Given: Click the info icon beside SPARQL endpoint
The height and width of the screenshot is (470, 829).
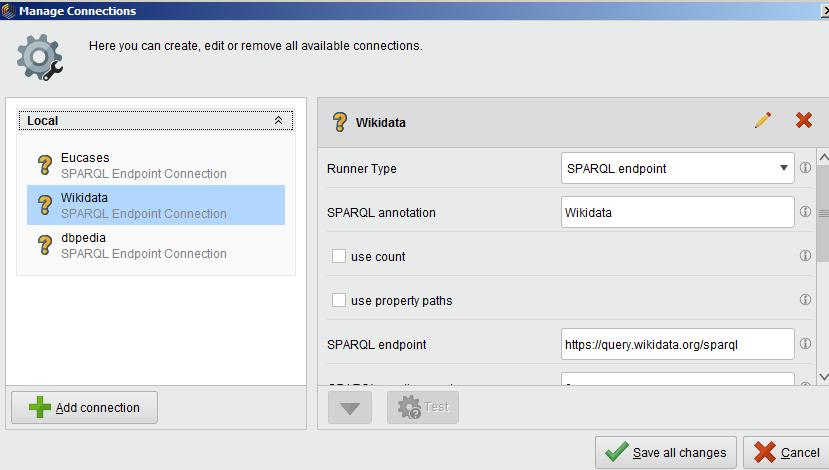Looking at the screenshot, I should click(805, 344).
